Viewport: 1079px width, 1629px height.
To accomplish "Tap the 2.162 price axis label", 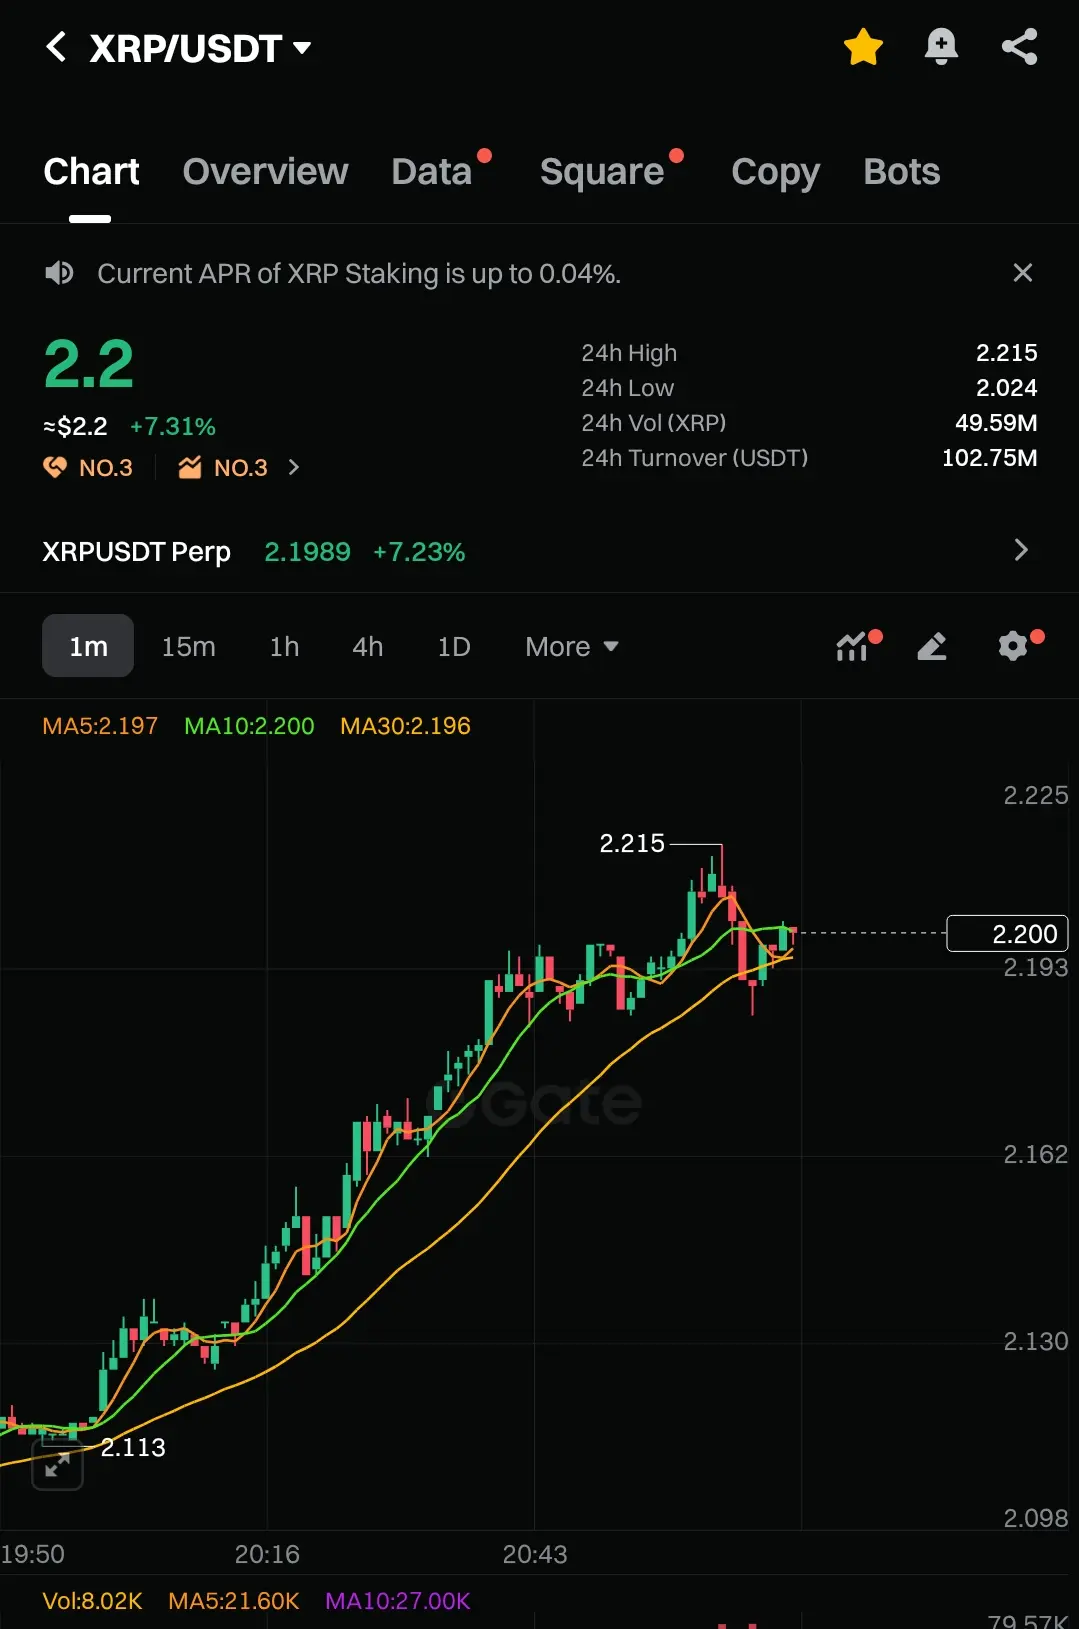I will [x=1035, y=1155].
